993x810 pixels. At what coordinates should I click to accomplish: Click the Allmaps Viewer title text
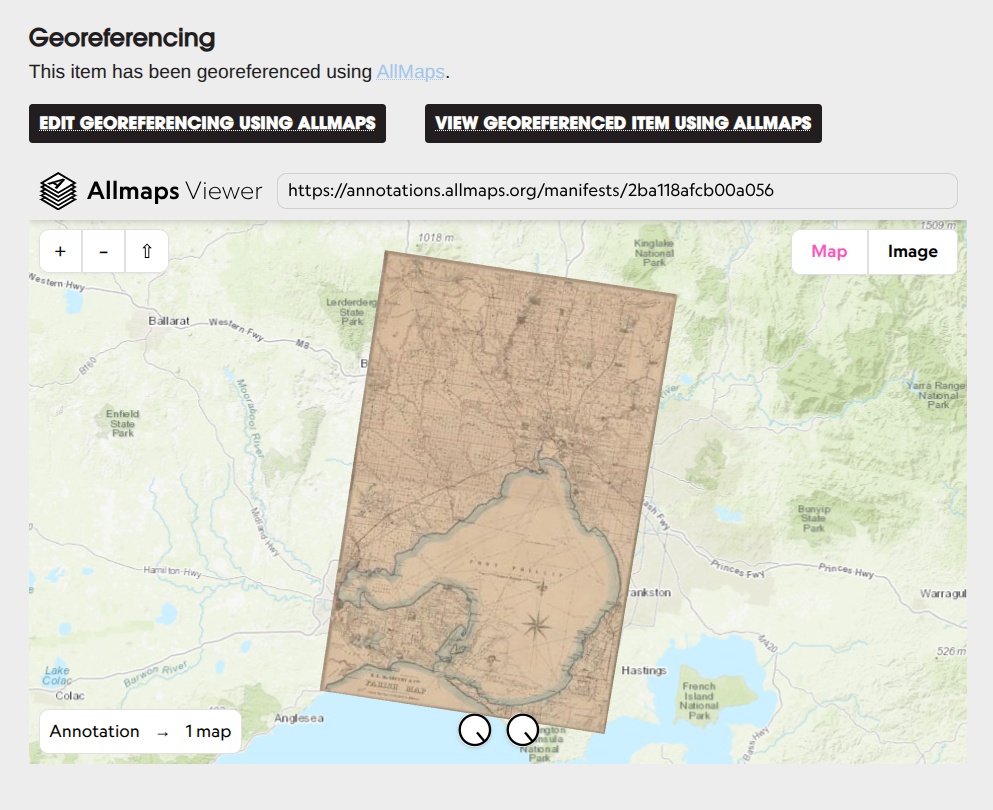tap(174, 191)
